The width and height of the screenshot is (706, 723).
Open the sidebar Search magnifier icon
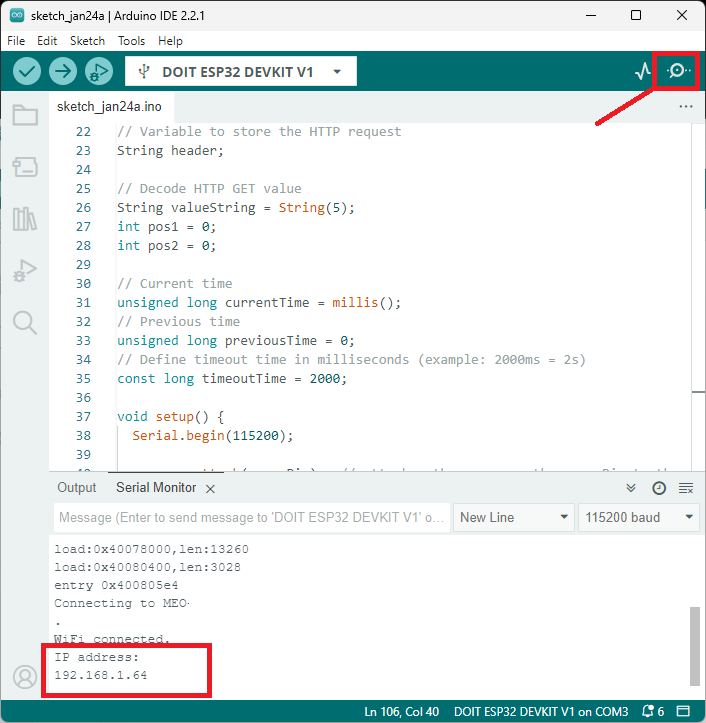click(x=25, y=322)
